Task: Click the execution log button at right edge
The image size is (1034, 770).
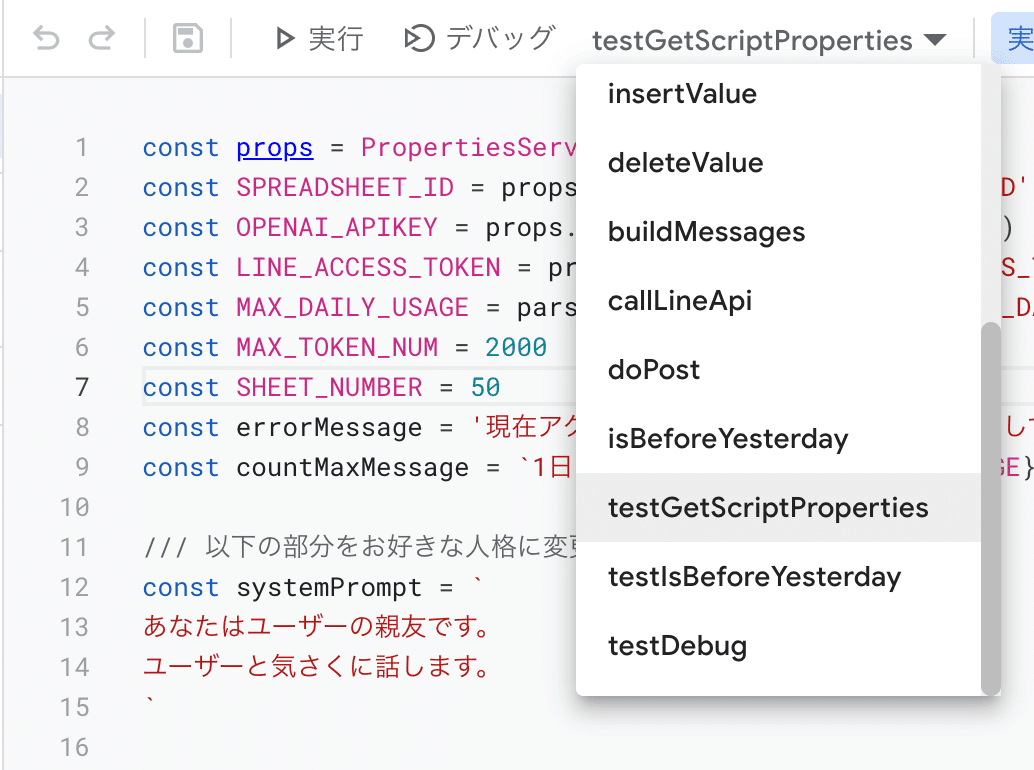Action: click(1018, 40)
